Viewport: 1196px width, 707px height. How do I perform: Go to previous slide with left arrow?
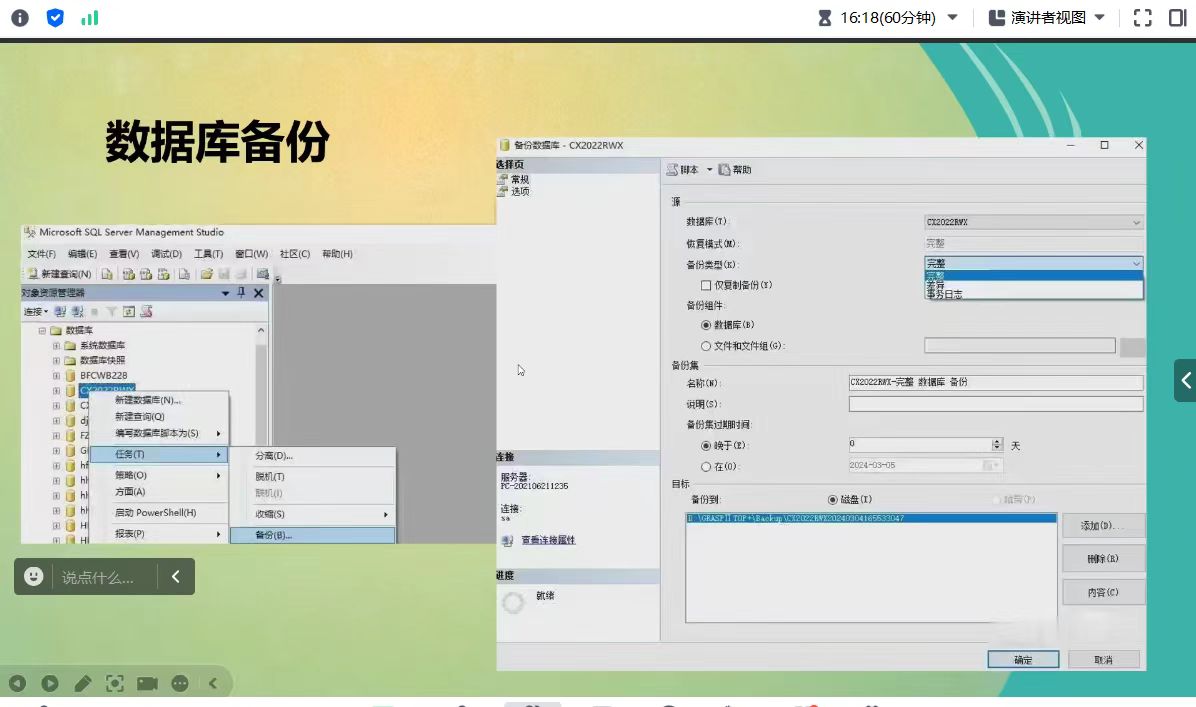(x=17, y=683)
